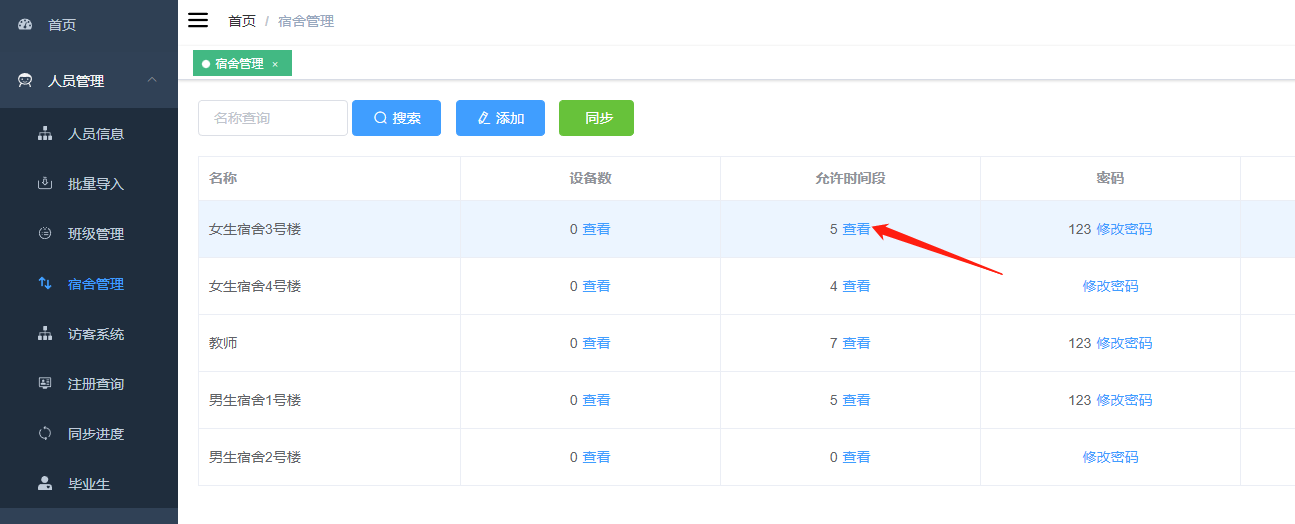The width and height of the screenshot is (1295, 524).
Task: Click the 添加 button
Action: click(x=500, y=118)
